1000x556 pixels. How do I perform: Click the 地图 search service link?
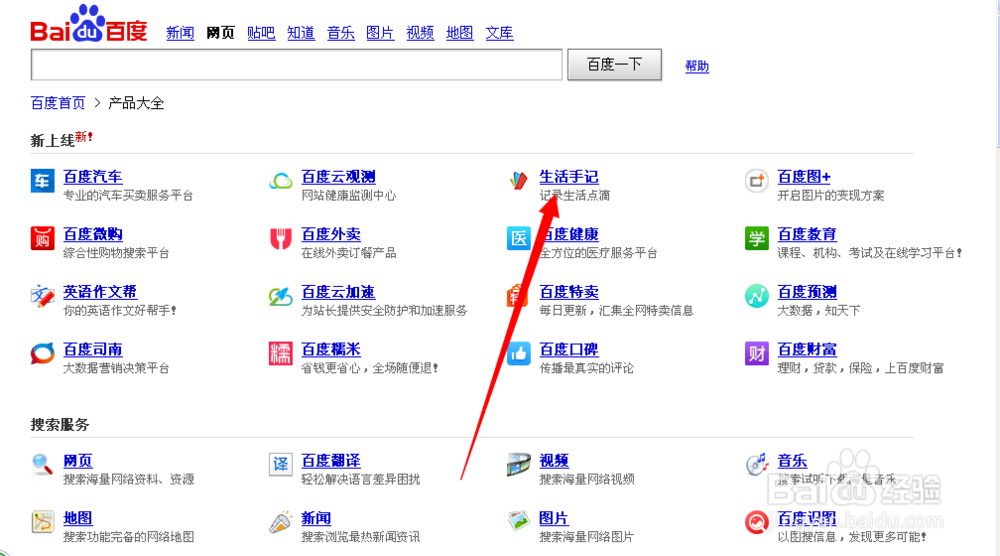[x=78, y=517]
